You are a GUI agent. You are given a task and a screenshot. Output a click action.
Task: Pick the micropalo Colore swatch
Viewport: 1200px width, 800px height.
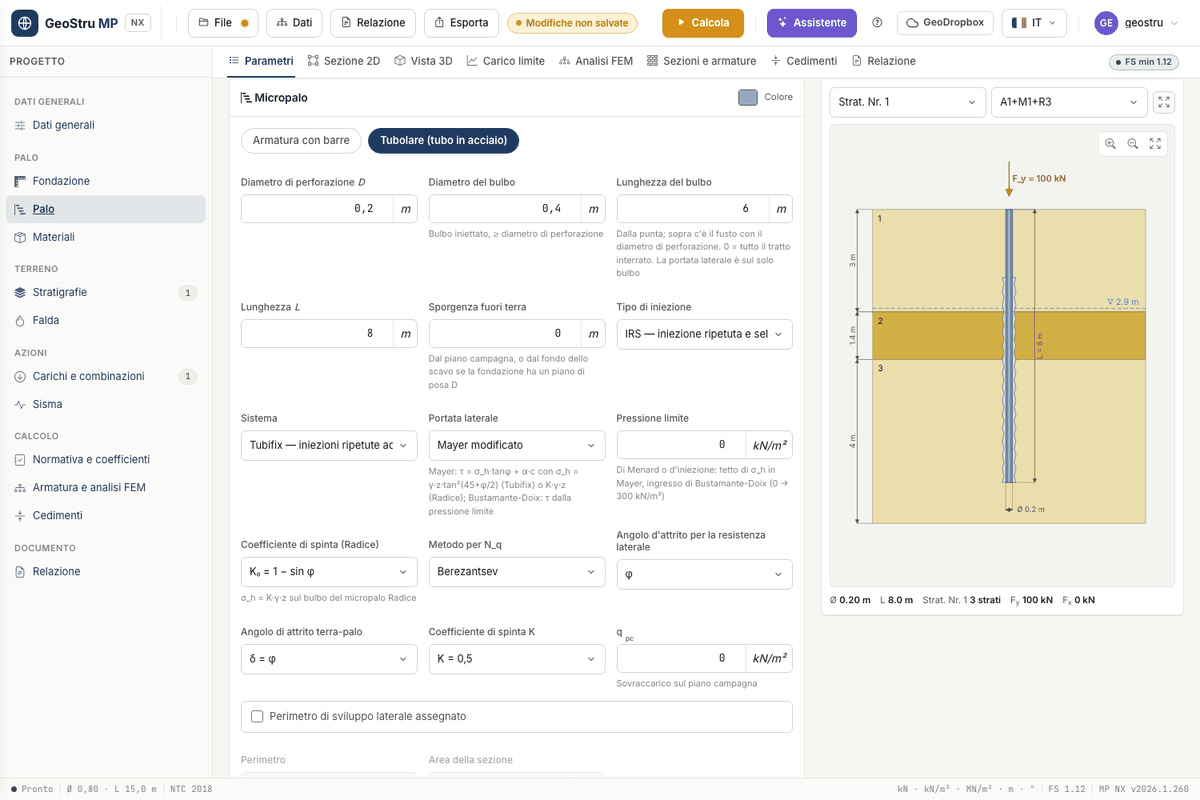(748, 97)
